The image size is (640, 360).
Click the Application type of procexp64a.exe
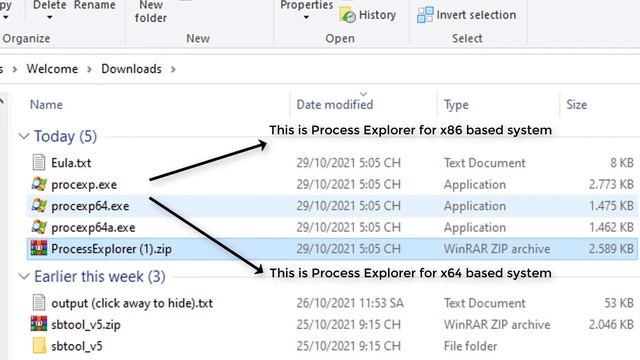coord(475,227)
